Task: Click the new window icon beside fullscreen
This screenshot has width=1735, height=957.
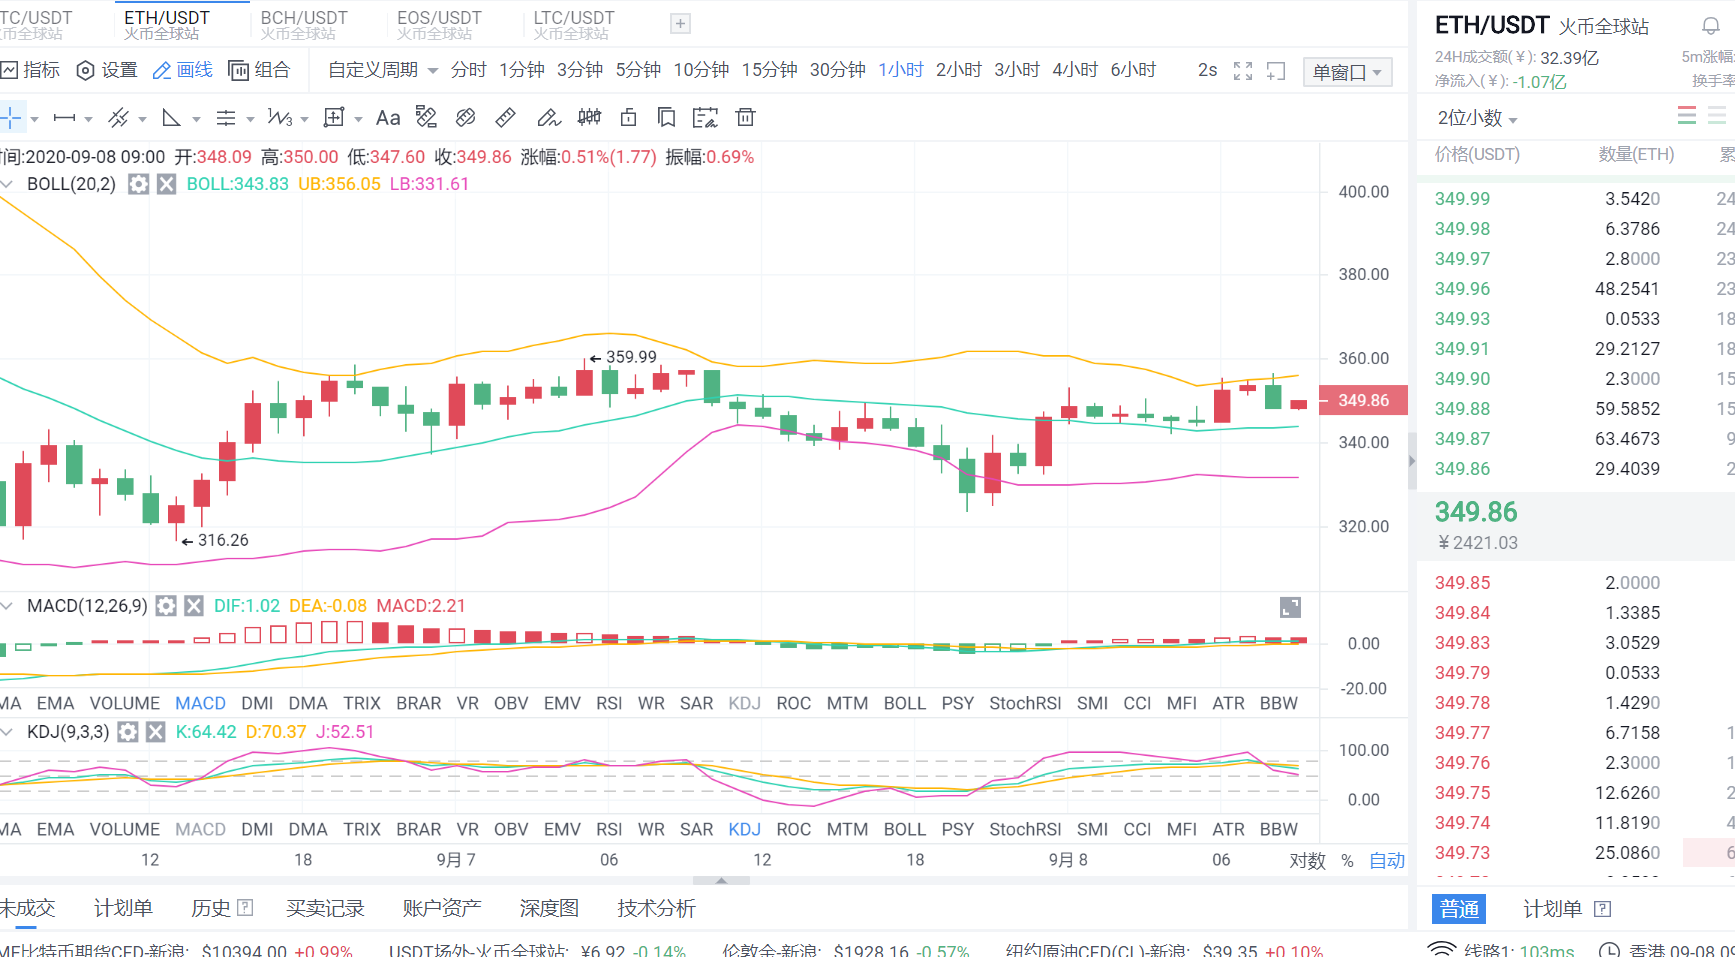Action: coord(1276,71)
